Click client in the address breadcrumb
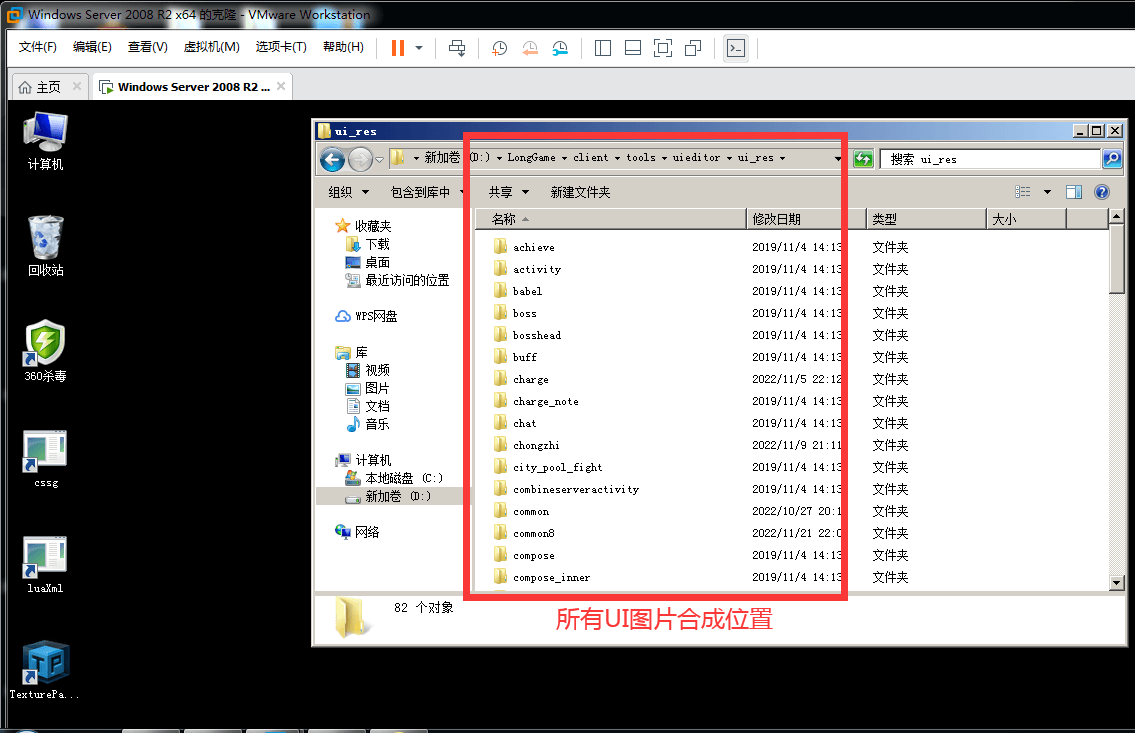1135x733 pixels. click(x=591, y=158)
